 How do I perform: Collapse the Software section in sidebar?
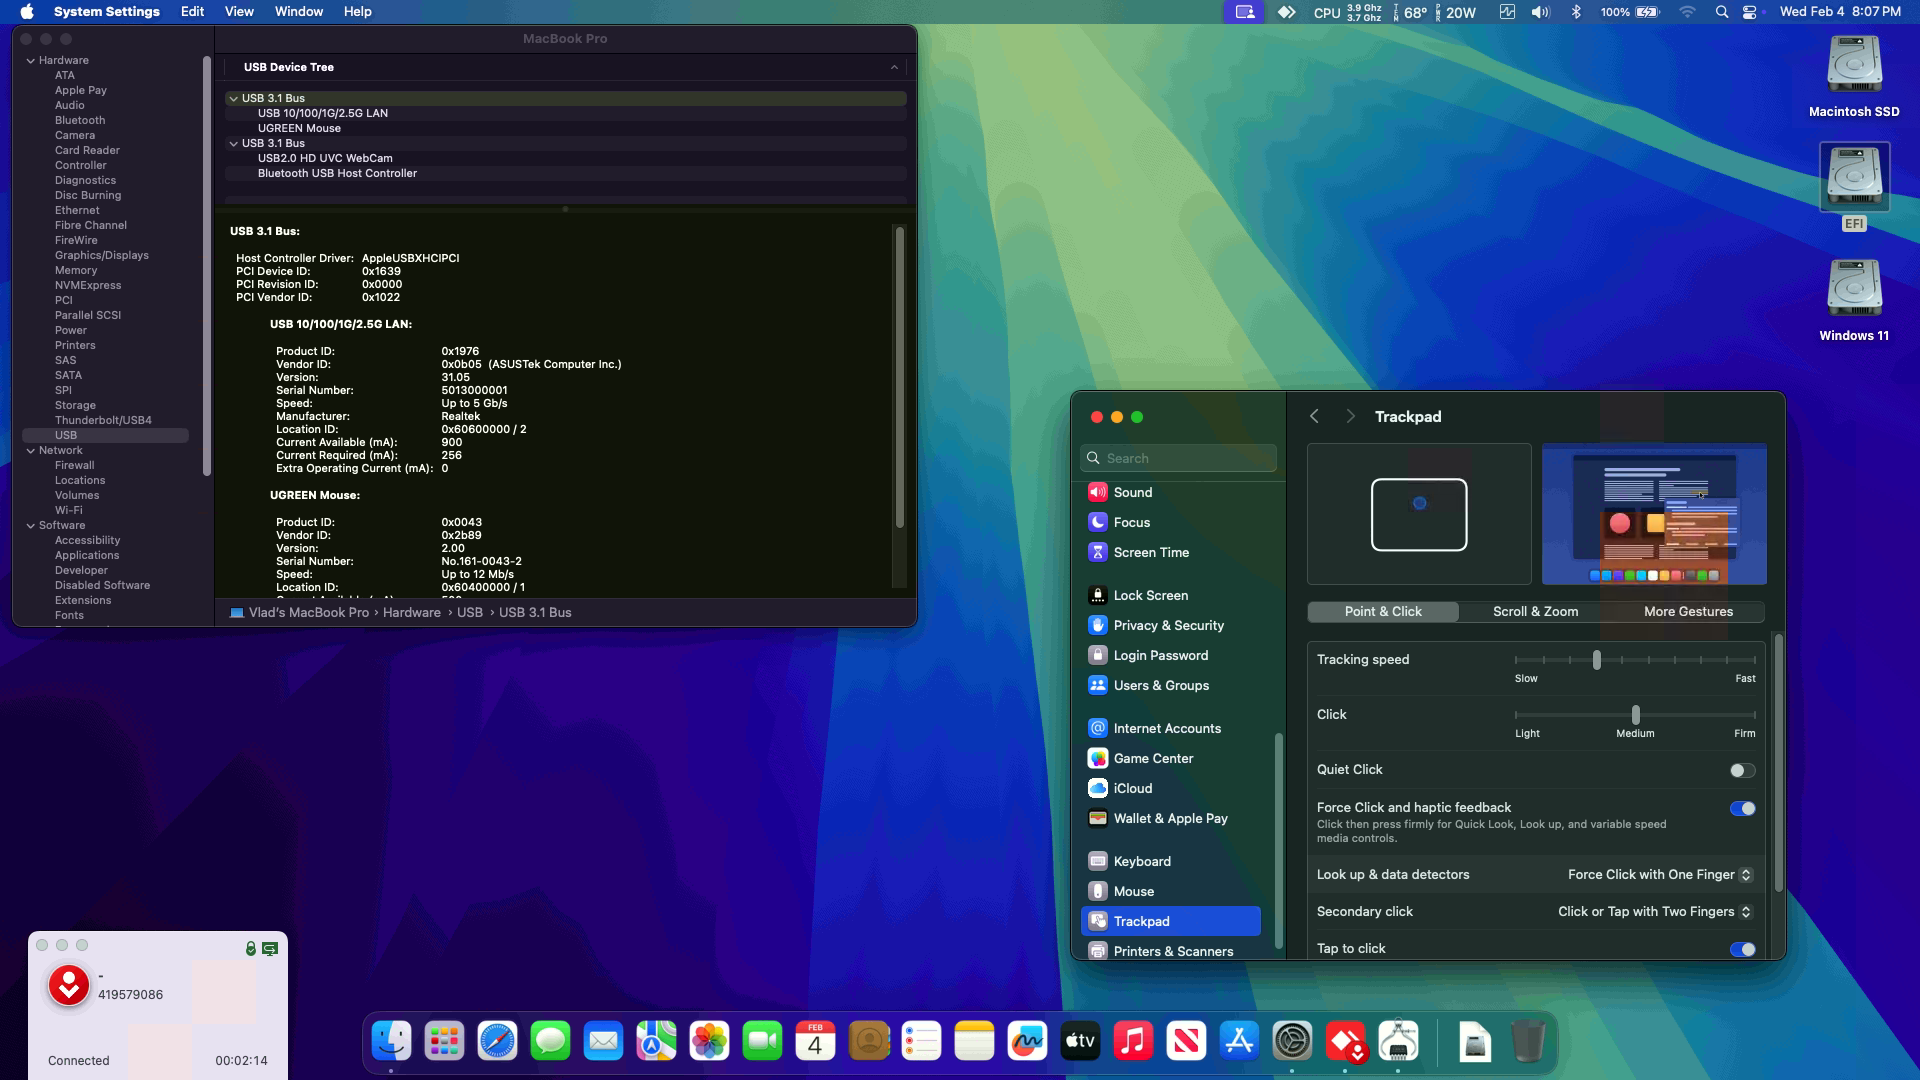point(31,525)
